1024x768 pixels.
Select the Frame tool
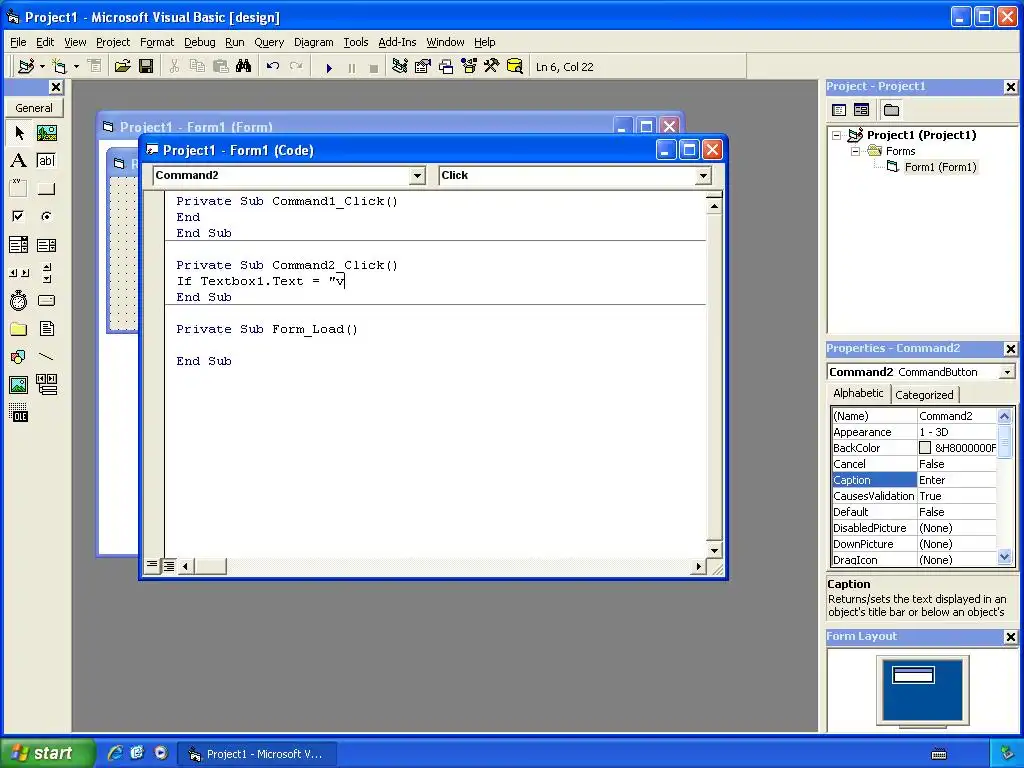19,189
